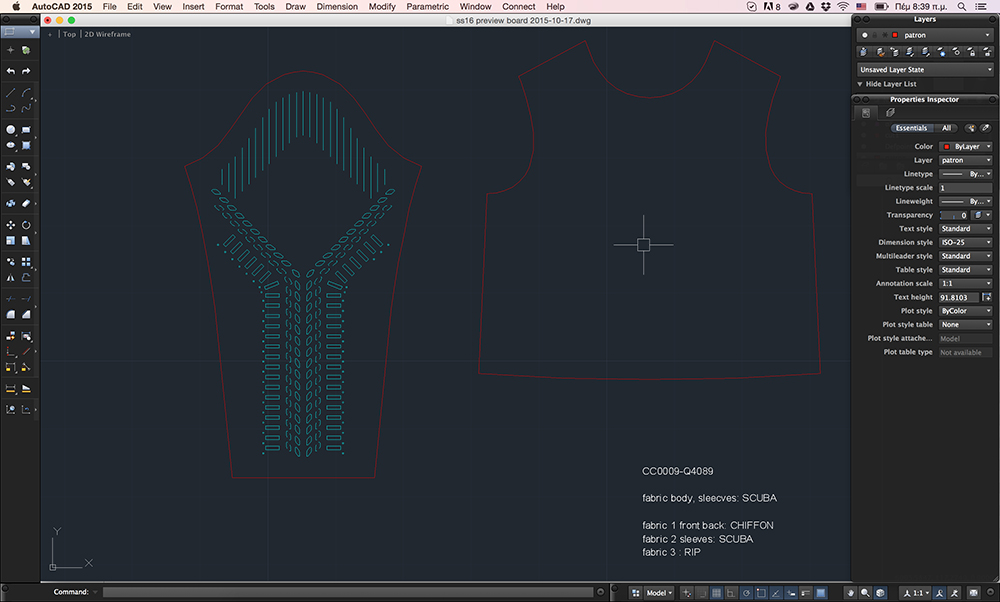The width and height of the screenshot is (1000, 602).
Task: Select the Fillet tool
Action: coord(10,314)
